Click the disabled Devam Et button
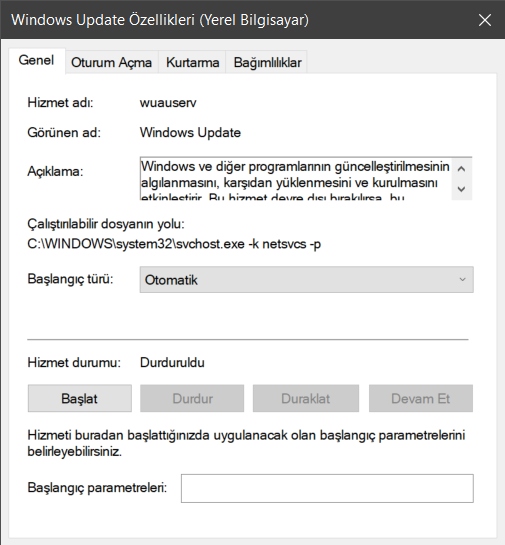The height and width of the screenshot is (545, 505). [421, 398]
